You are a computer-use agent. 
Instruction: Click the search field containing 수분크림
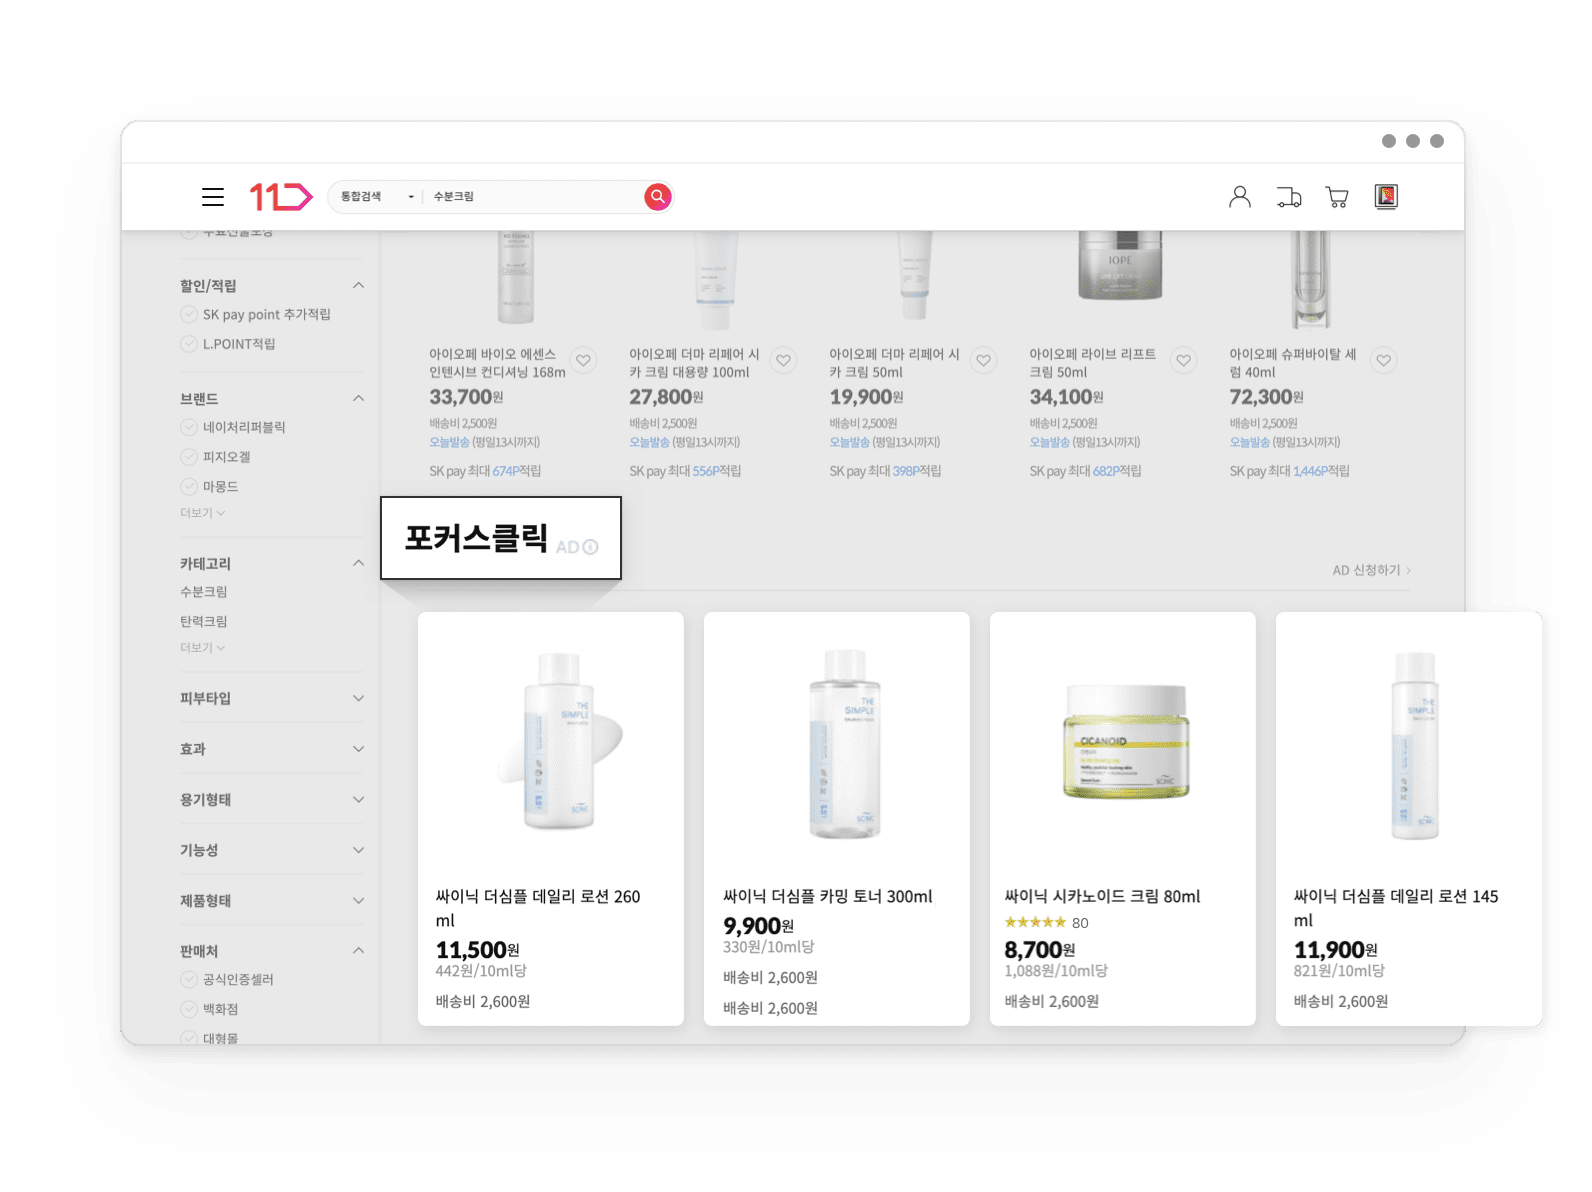point(535,197)
